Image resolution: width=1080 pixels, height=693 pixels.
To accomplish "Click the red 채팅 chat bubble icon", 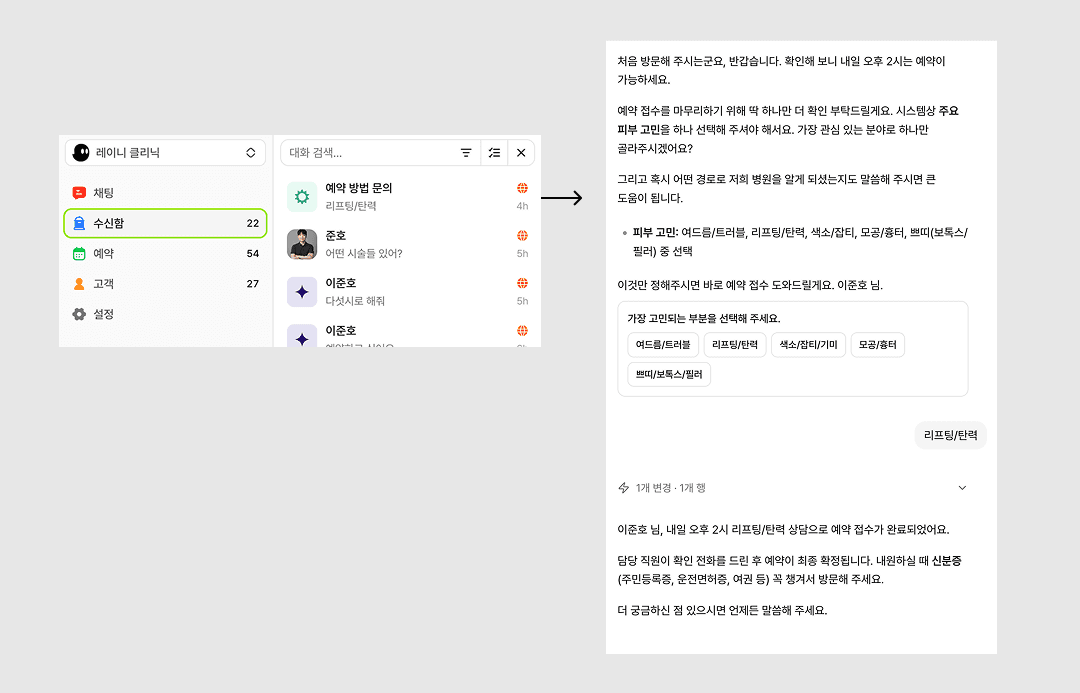I will point(79,193).
